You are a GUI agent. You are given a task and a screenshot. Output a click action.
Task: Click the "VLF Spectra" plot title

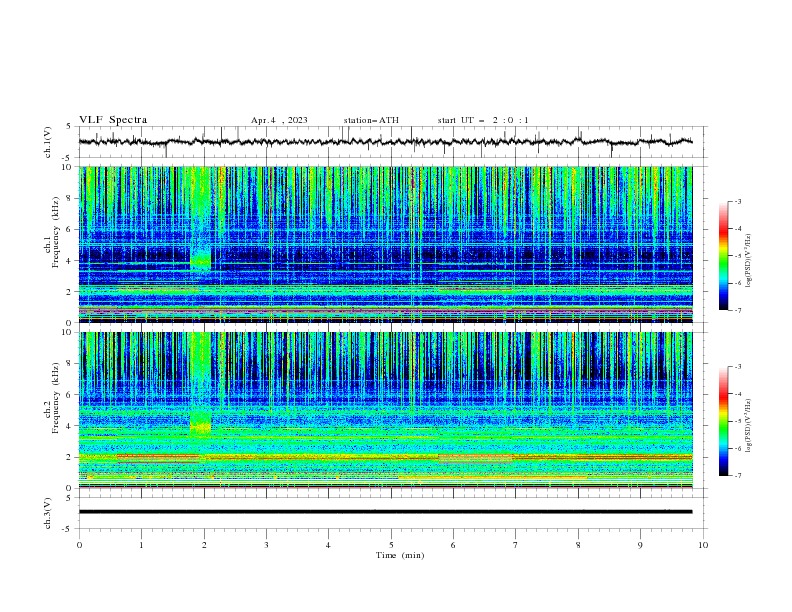click(113, 120)
